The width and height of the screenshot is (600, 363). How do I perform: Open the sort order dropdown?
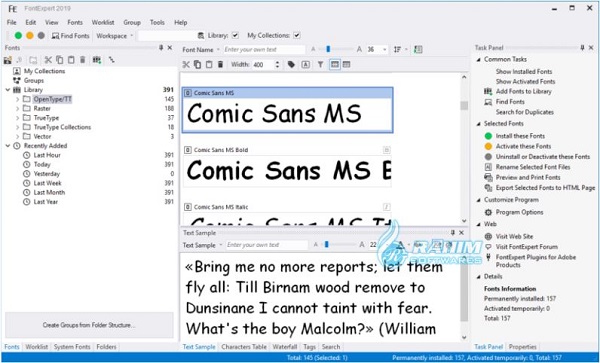click(x=400, y=49)
